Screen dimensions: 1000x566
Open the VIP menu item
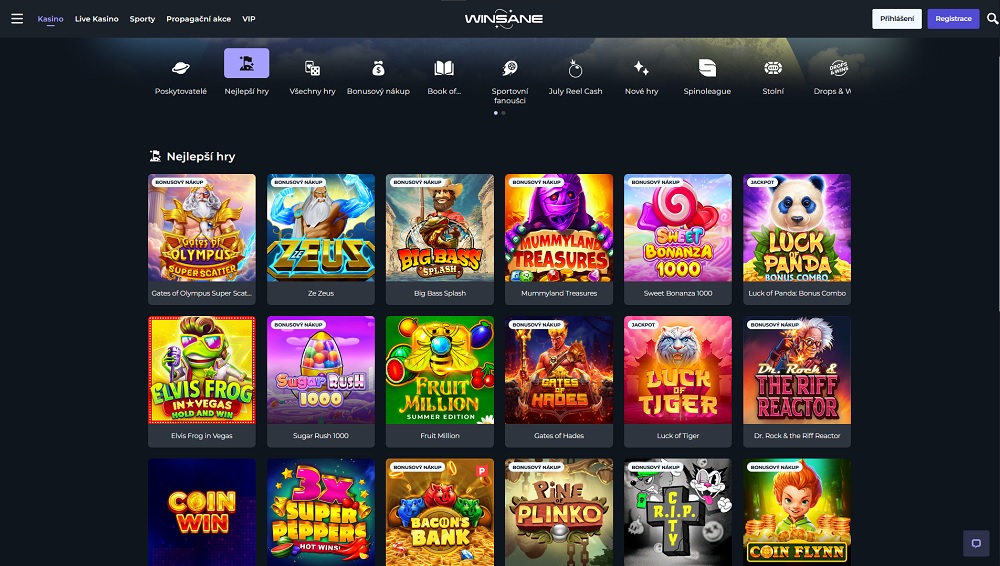point(249,19)
